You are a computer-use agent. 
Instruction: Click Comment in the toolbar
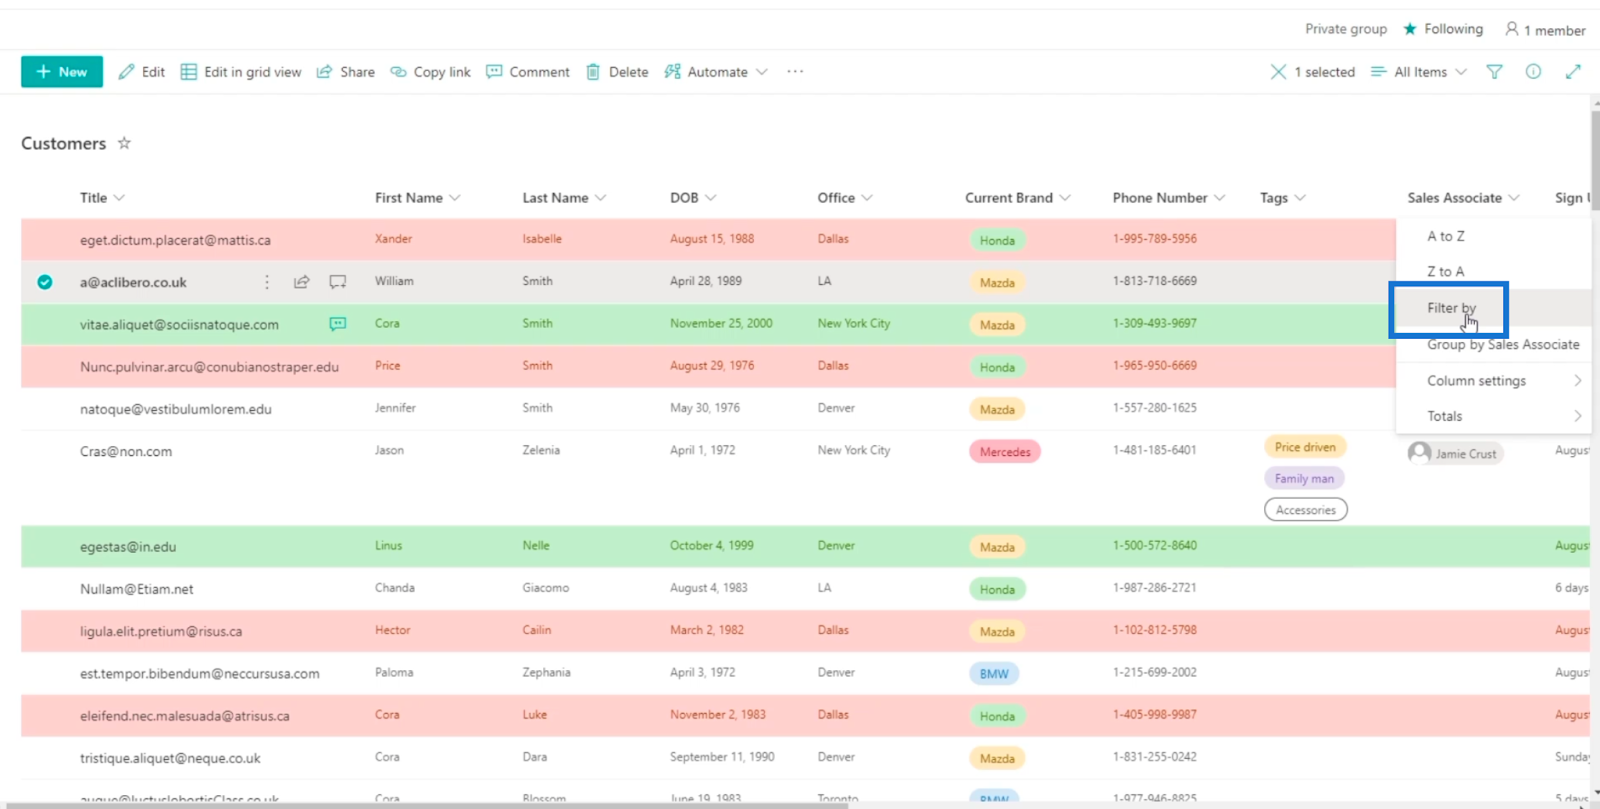(x=528, y=72)
